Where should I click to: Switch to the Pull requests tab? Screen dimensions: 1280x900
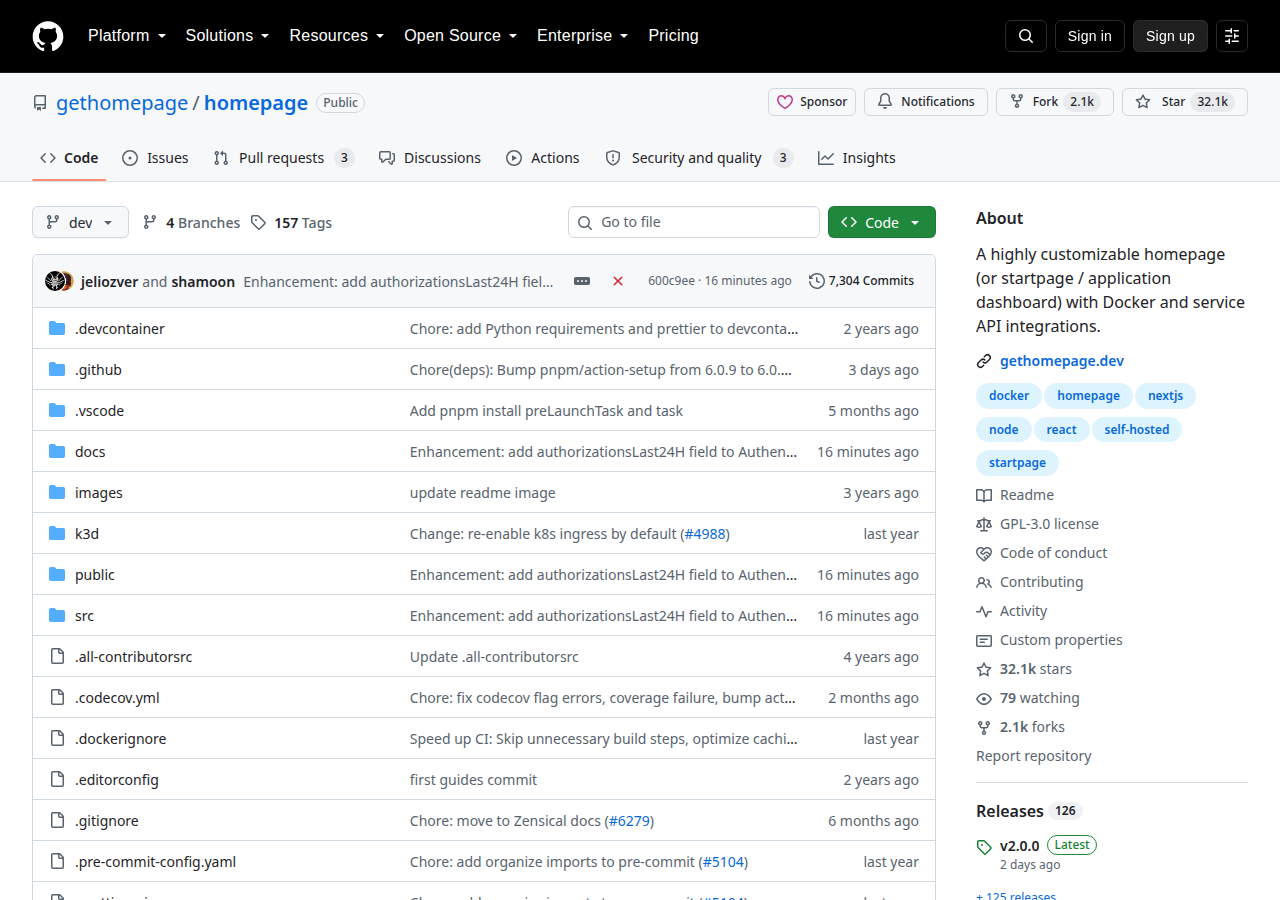283,158
